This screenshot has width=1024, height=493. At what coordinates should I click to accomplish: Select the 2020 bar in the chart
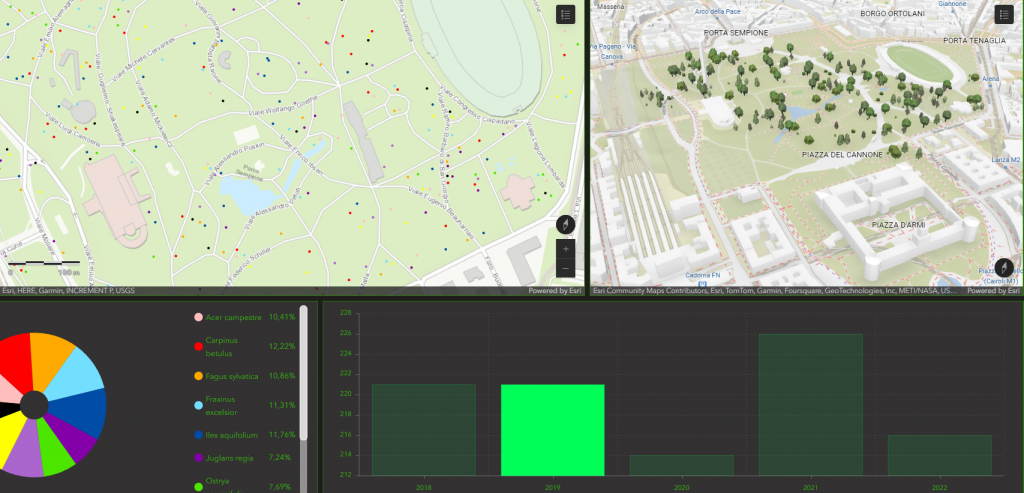click(x=682, y=465)
